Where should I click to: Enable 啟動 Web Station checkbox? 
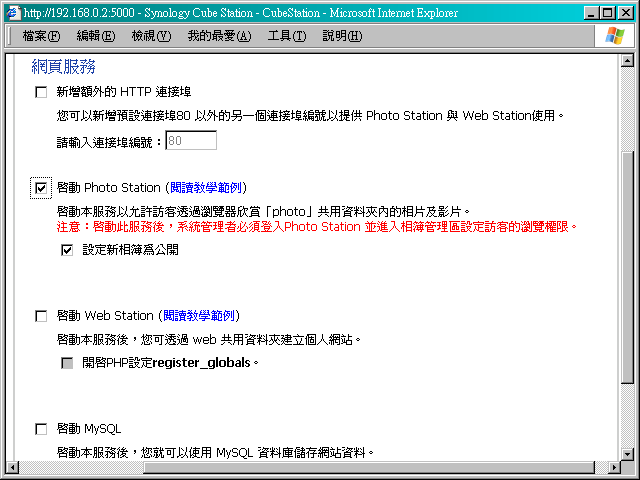(x=41, y=316)
